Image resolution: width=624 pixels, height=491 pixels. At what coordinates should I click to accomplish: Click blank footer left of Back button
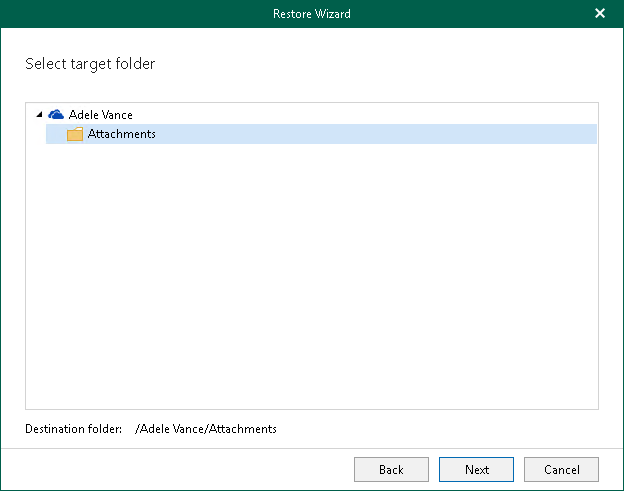(180, 469)
